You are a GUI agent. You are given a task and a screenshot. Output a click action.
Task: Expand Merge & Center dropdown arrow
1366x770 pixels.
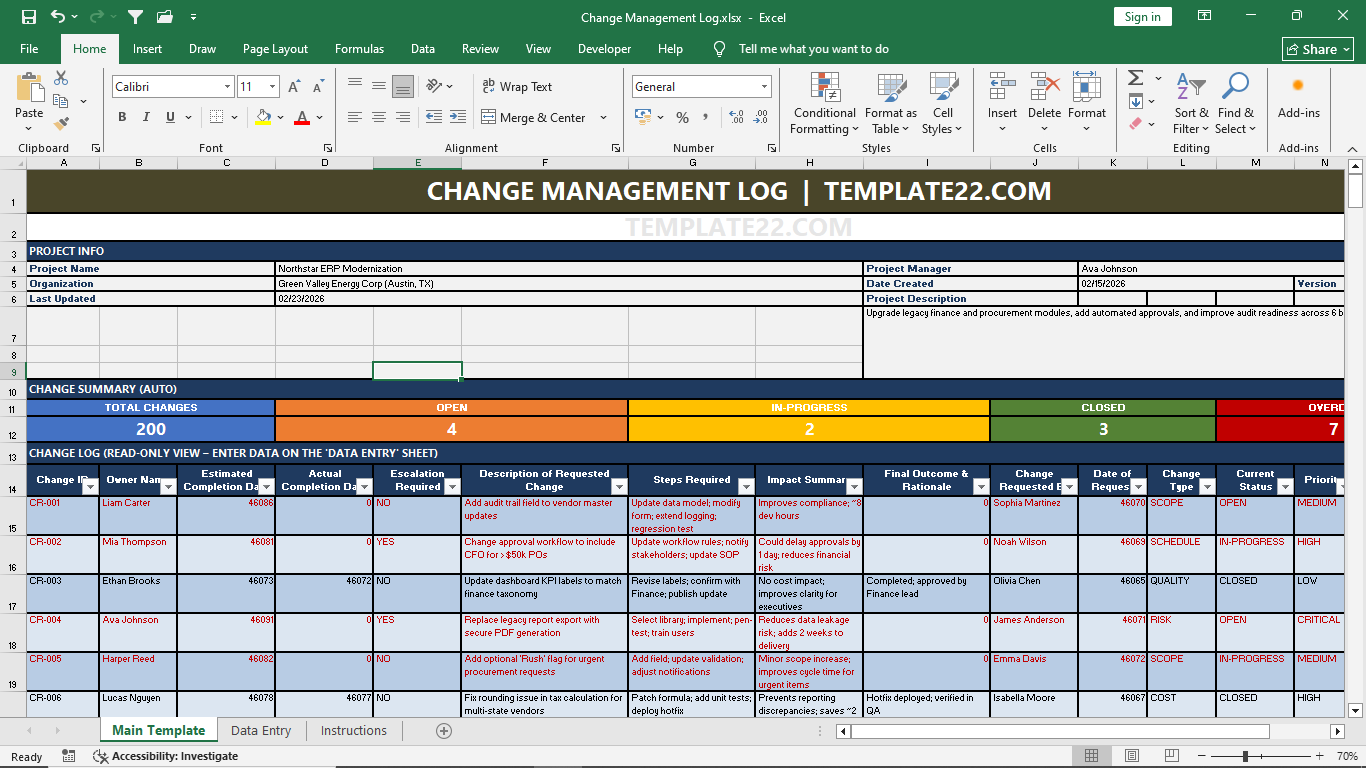pos(604,118)
